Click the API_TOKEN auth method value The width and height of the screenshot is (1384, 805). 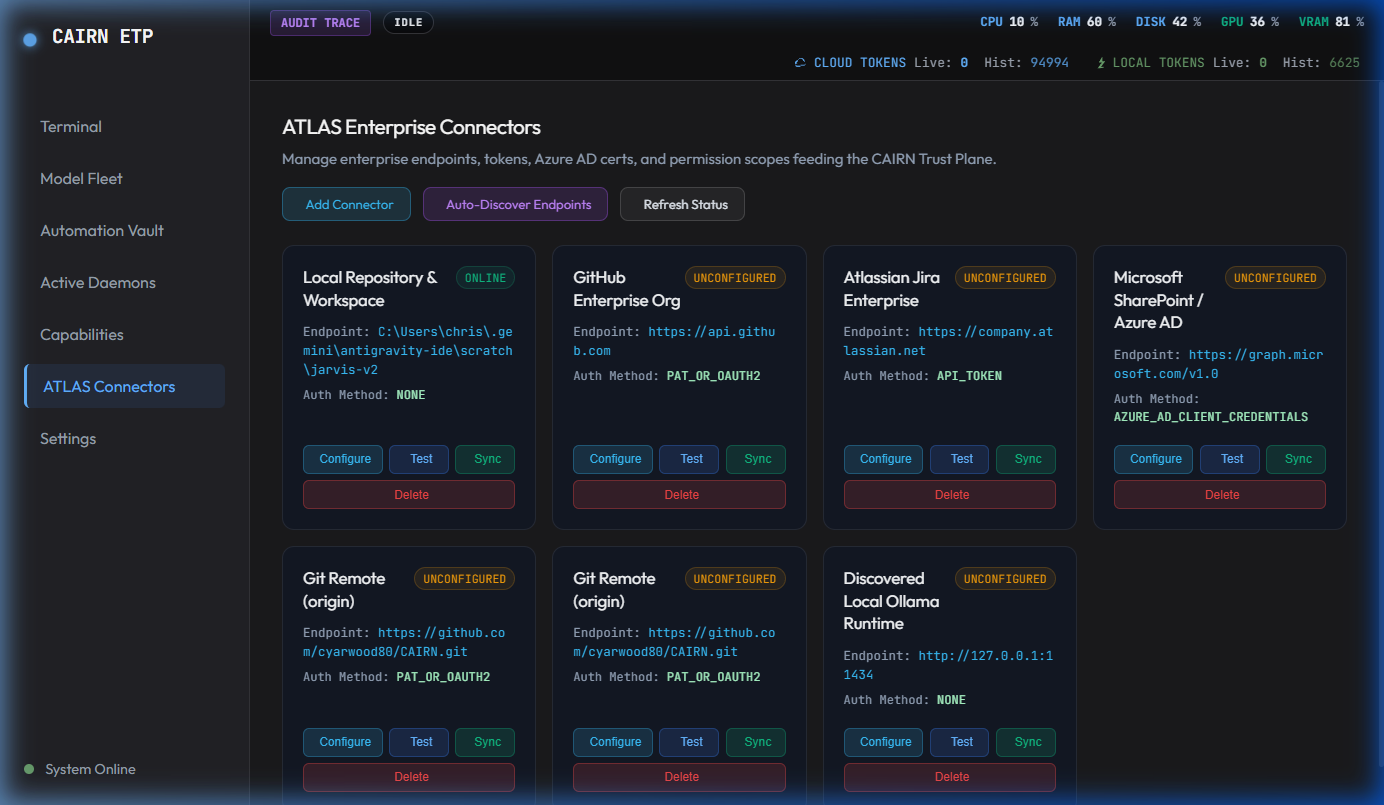969,376
